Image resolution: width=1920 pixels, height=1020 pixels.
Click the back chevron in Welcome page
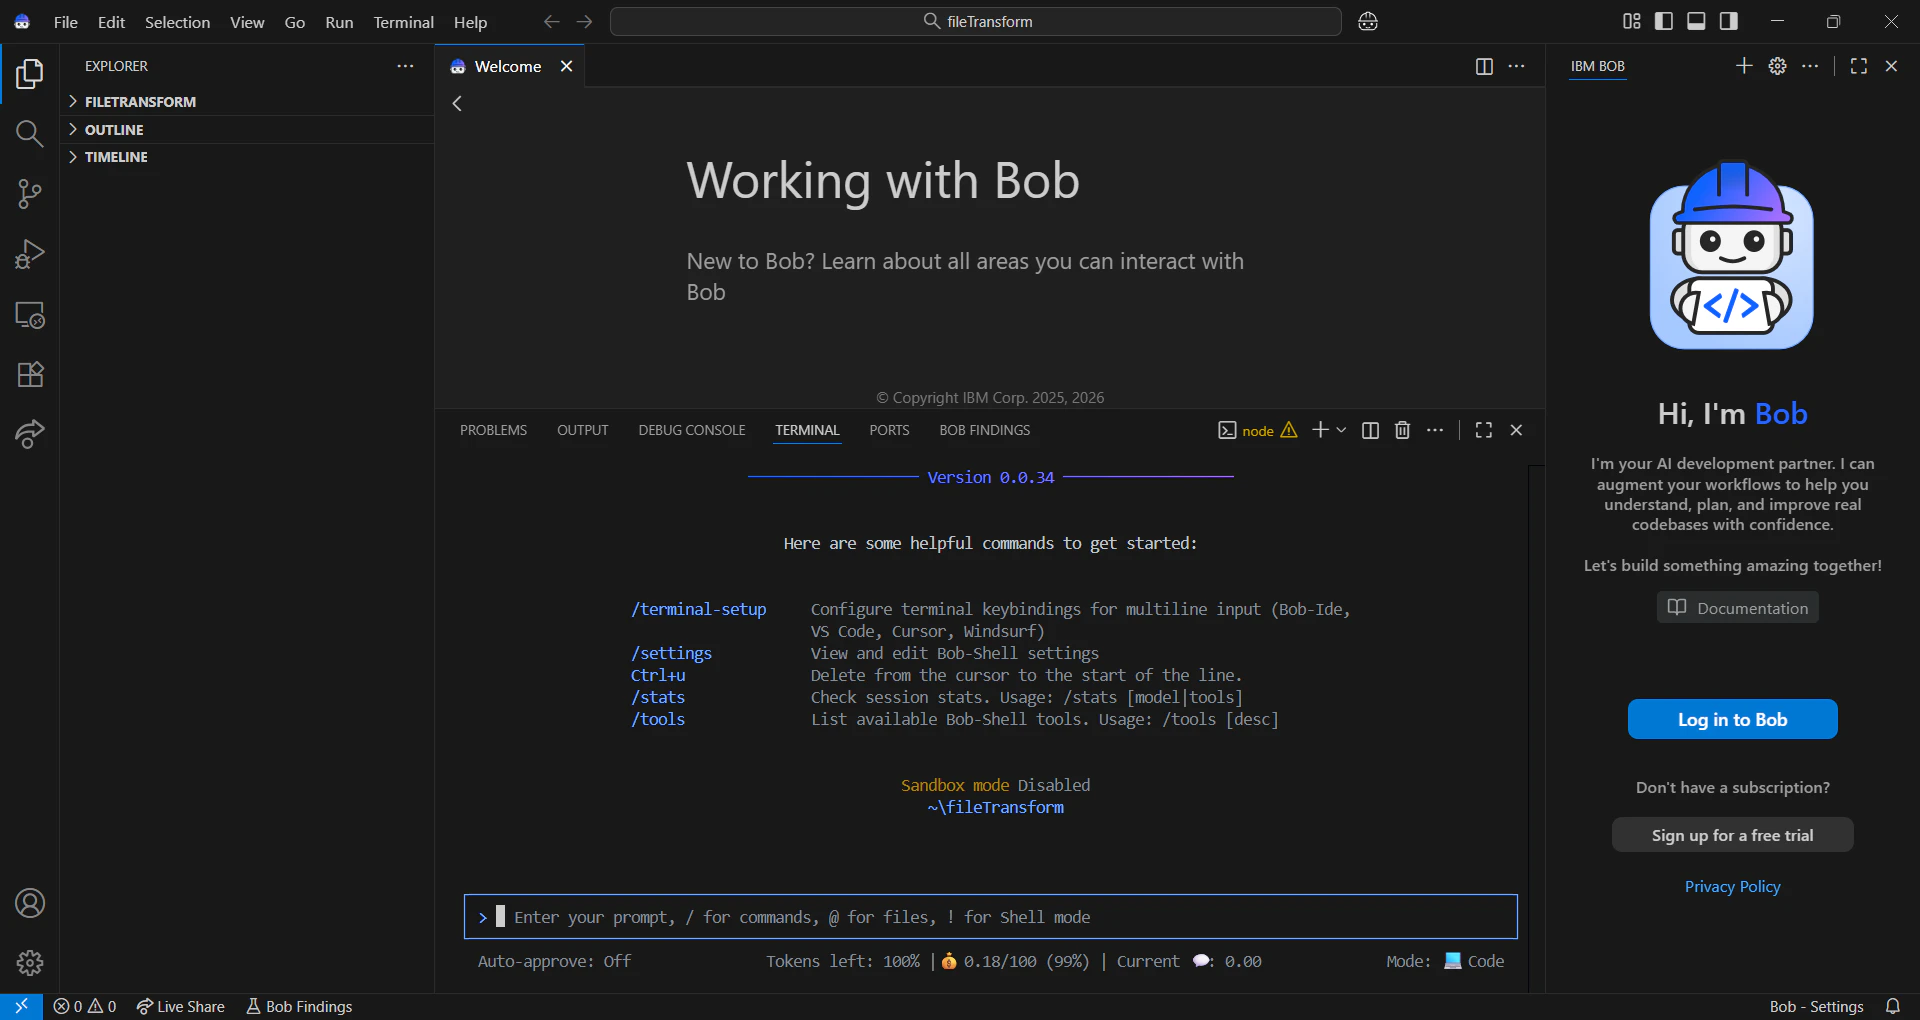pos(457,103)
